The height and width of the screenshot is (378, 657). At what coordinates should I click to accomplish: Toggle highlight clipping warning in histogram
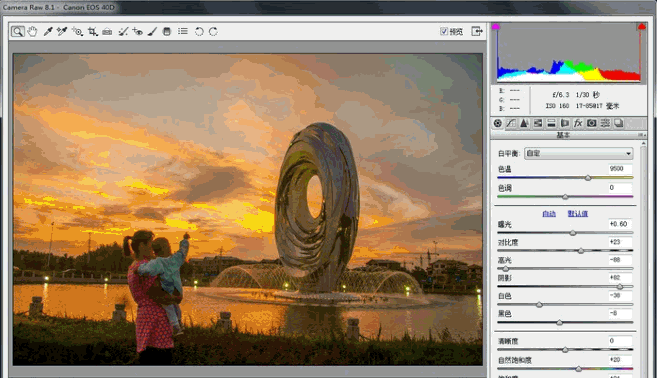click(641, 27)
